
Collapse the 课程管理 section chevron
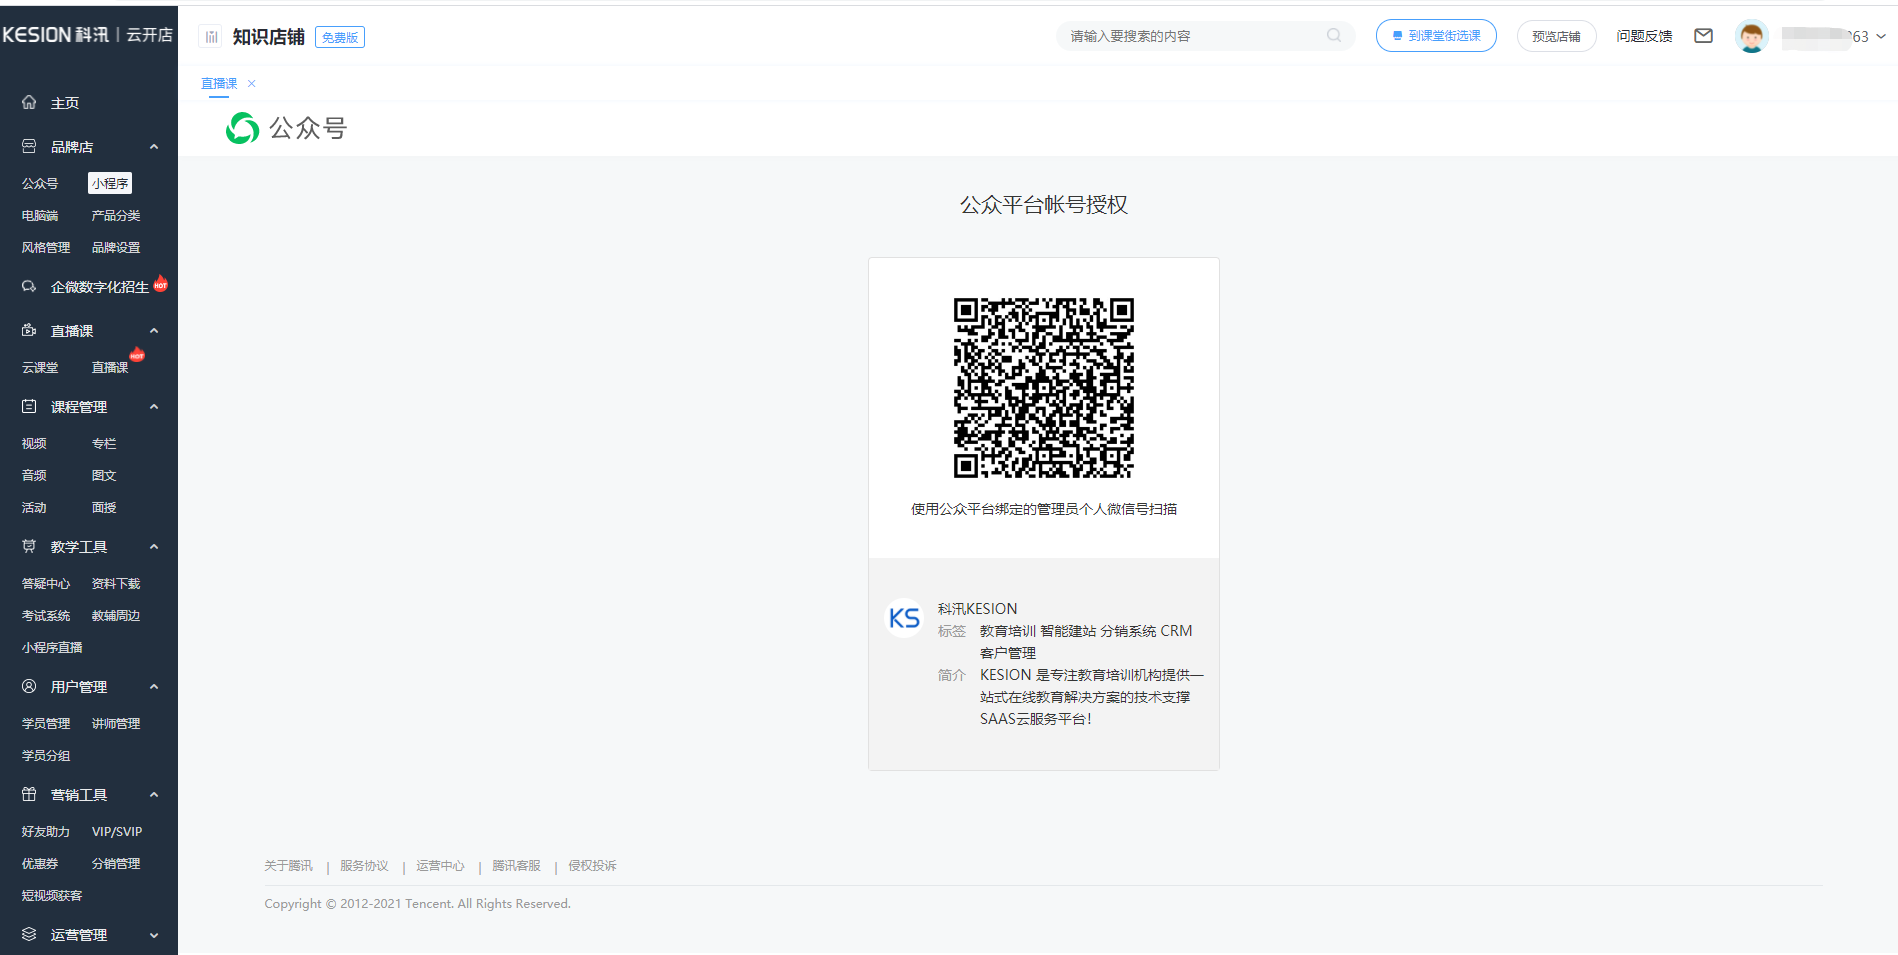coord(154,407)
